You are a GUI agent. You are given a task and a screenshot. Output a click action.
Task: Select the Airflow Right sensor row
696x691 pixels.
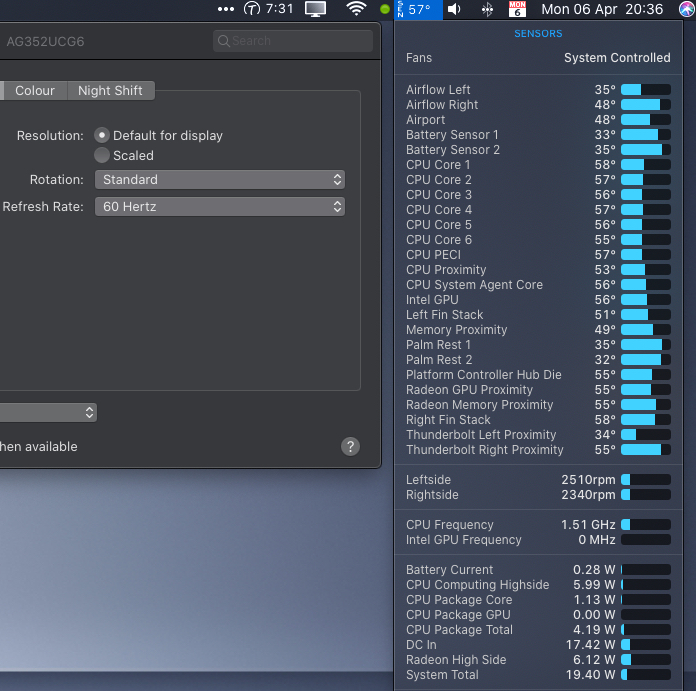[538, 105]
